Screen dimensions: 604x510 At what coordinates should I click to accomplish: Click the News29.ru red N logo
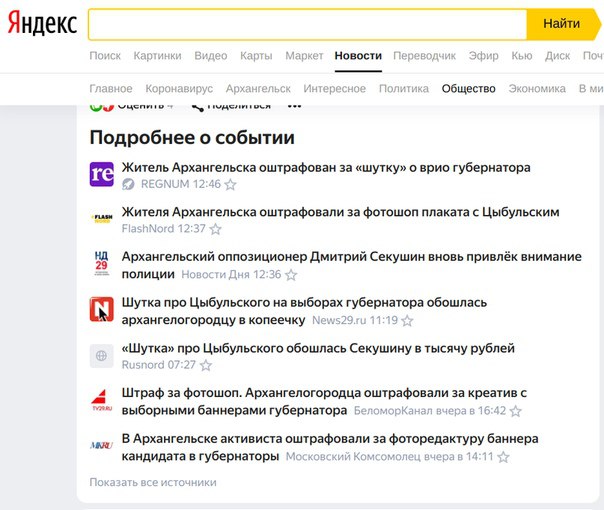[x=102, y=309]
